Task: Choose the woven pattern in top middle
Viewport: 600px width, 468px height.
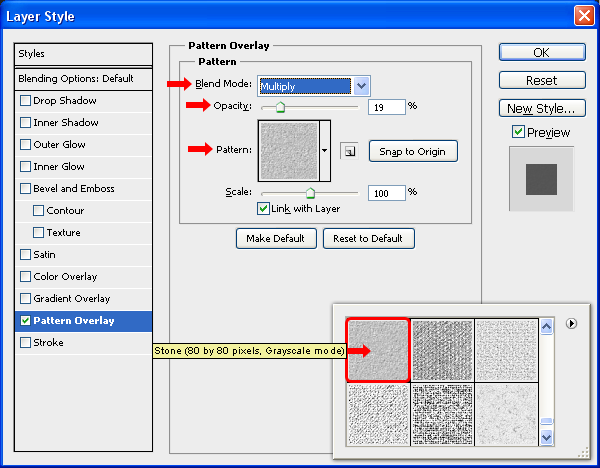Action: click(442, 349)
